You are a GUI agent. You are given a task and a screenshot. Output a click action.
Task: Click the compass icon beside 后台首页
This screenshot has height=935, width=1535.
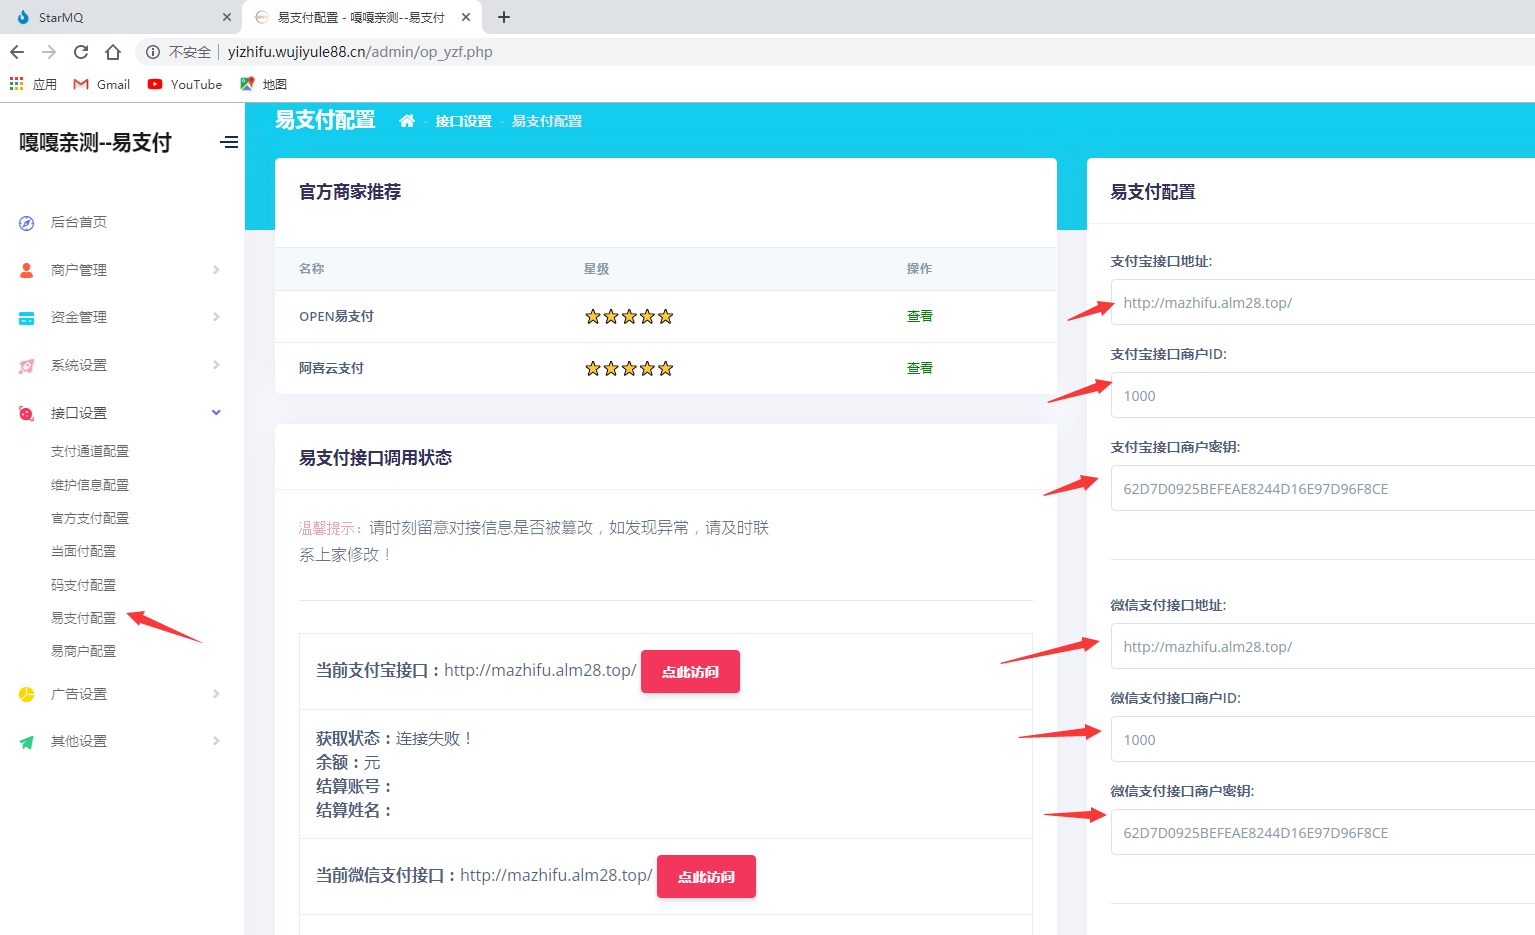(27, 223)
